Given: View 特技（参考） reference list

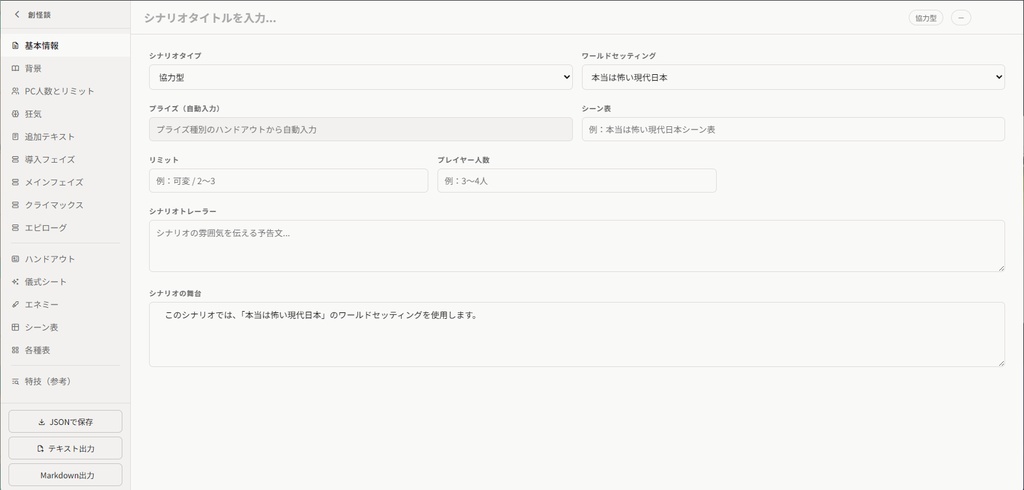Looking at the screenshot, I should pyautogui.click(x=65, y=382).
